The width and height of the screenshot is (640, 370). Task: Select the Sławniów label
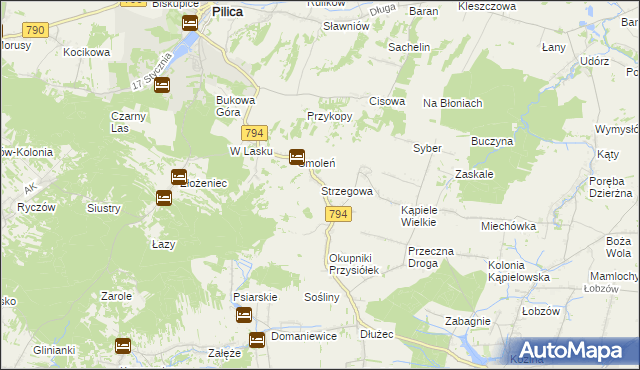pyautogui.click(x=346, y=26)
